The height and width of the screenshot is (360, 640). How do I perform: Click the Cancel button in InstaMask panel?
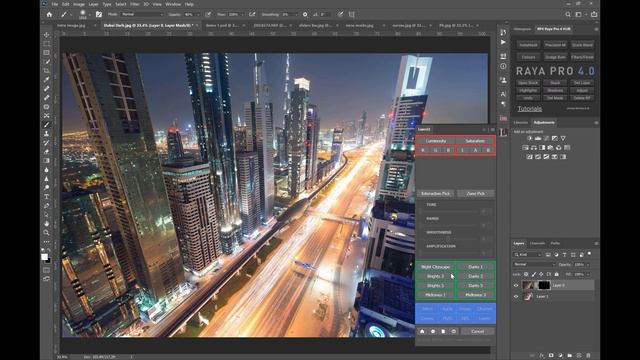(477, 331)
